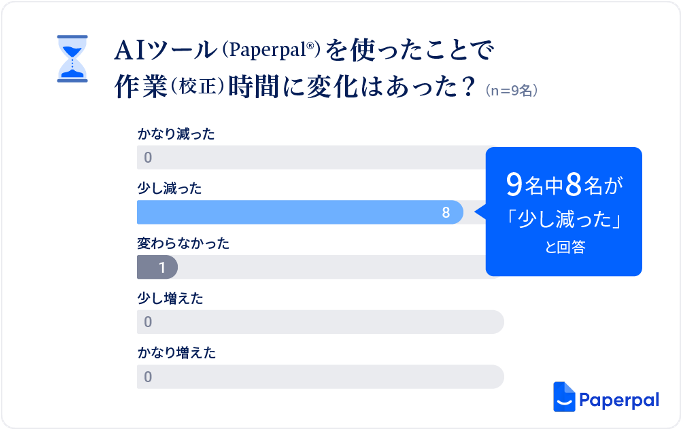Click the title line mentioning AIツール (Paperpal®)
Image resolution: width=682 pixels, height=430 pixels.
click(x=303, y=49)
